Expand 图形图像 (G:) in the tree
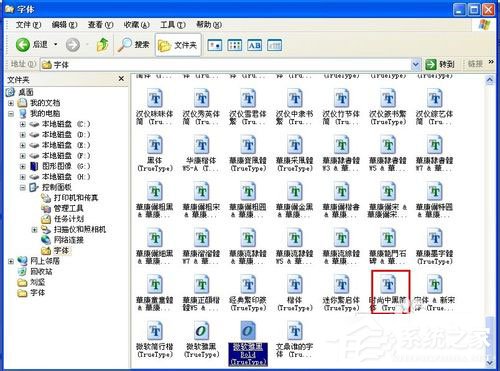The width and height of the screenshot is (500, 371). pos(23,166)
